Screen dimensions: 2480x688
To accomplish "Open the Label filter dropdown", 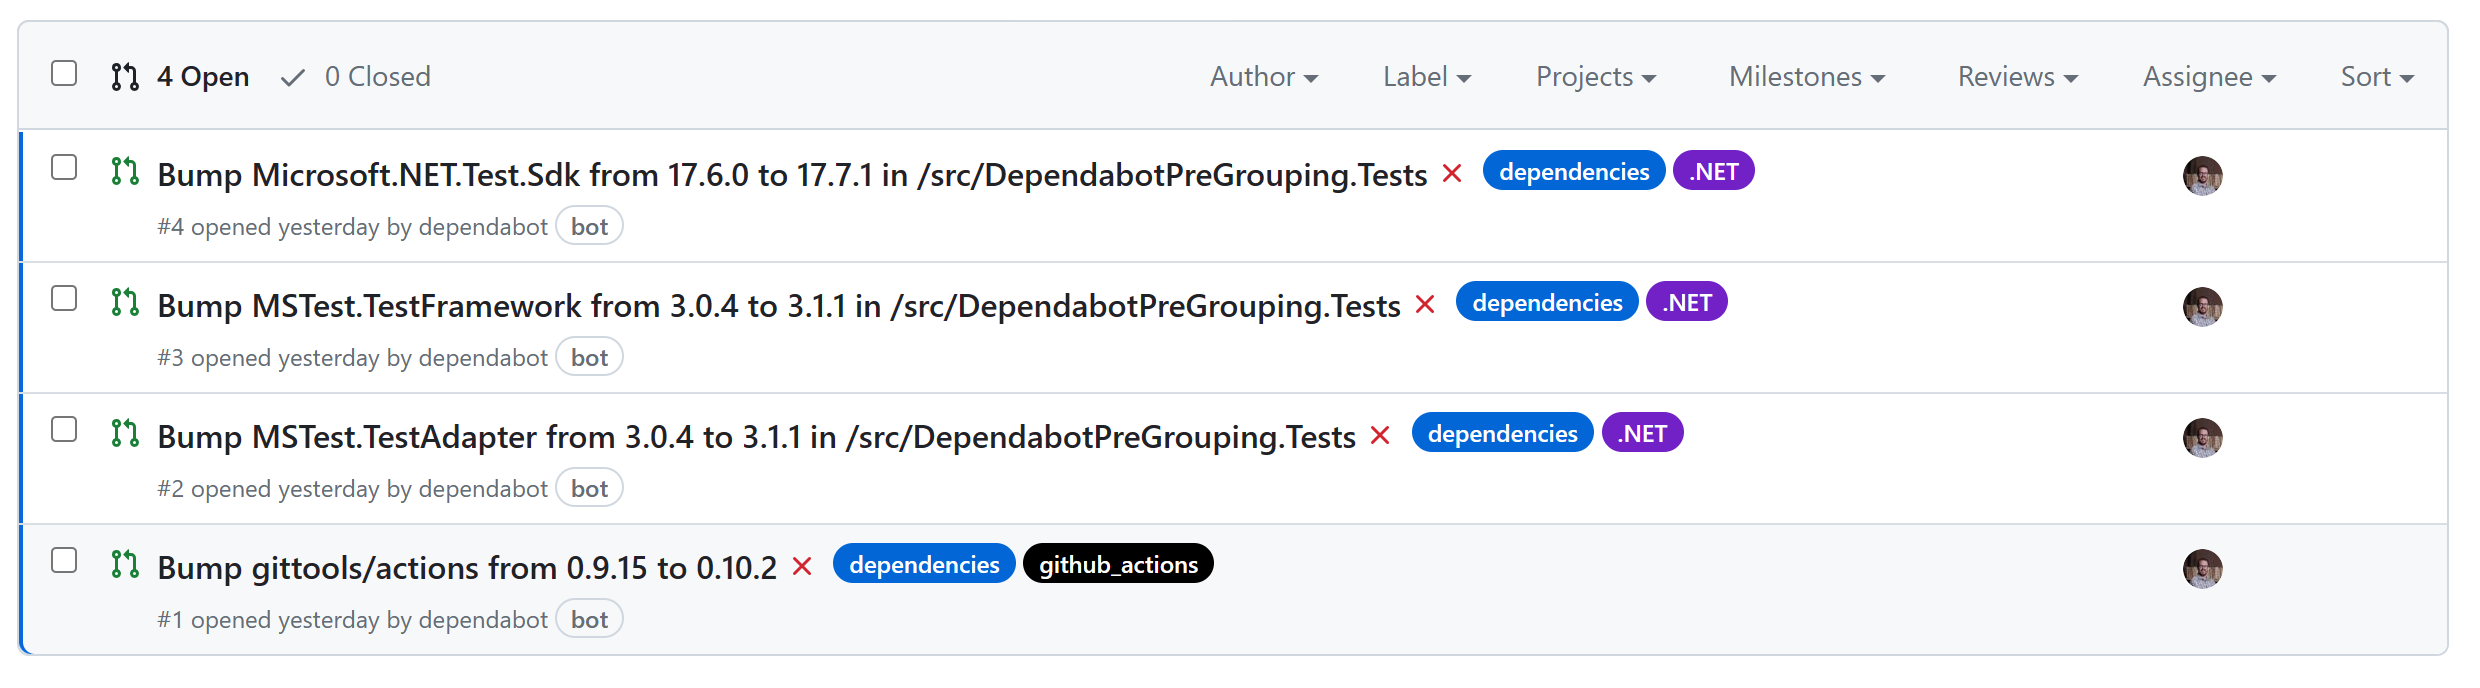I will [x=1427, y=76].
